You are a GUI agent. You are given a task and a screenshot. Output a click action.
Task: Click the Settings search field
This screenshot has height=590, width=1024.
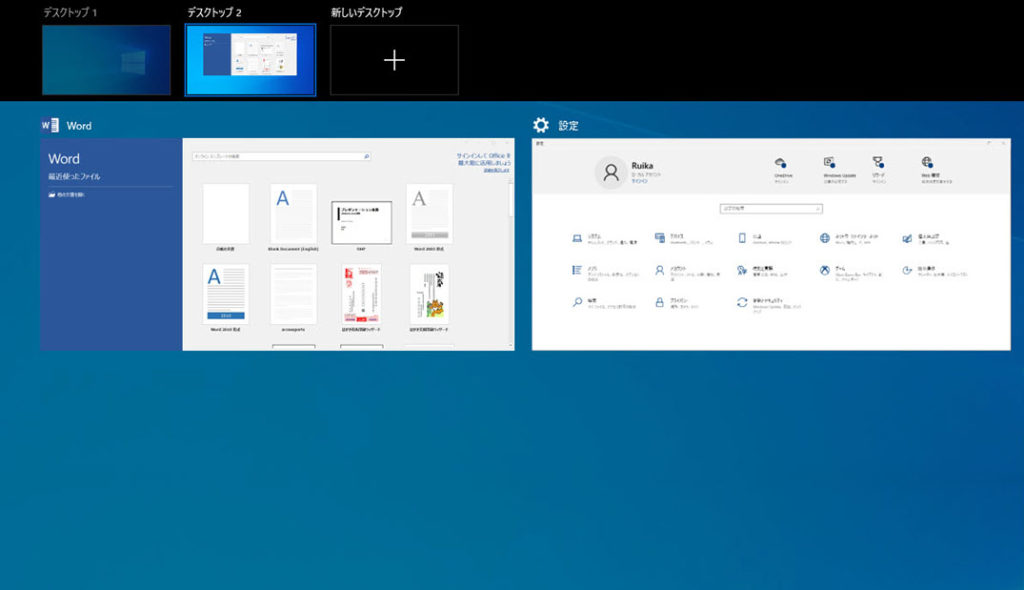pos(770,208)
